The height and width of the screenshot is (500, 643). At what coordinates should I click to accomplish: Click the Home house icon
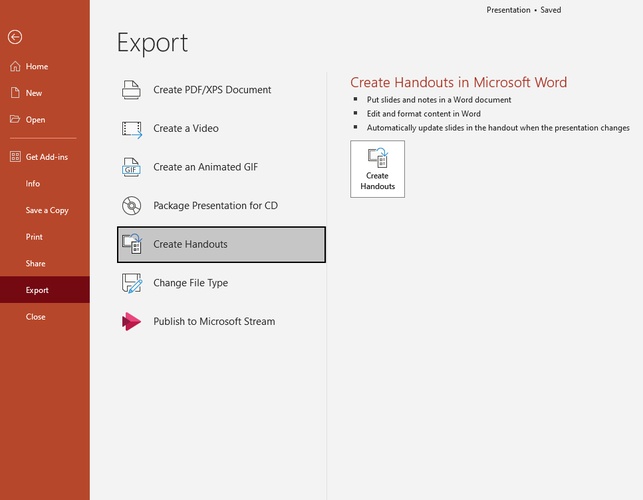(x=15, y=66)
